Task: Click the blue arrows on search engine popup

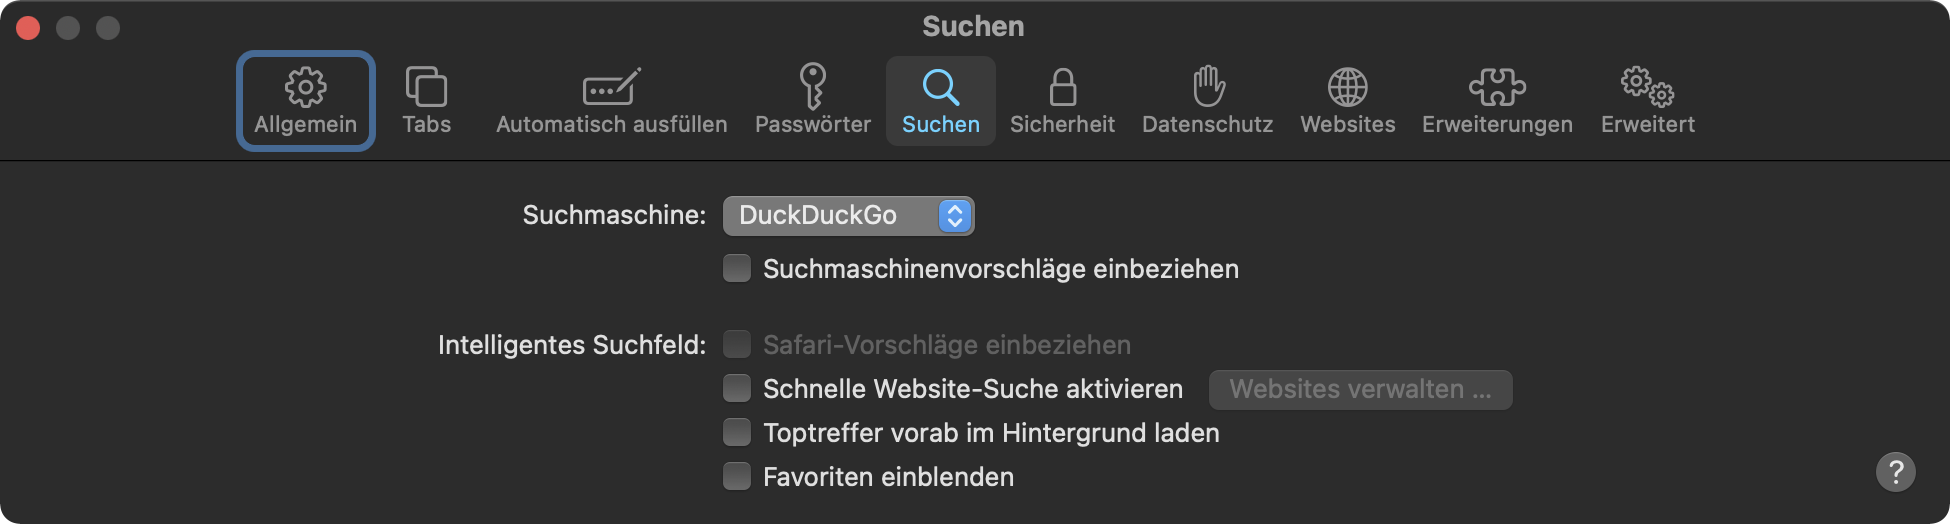Action: point(955,216)
